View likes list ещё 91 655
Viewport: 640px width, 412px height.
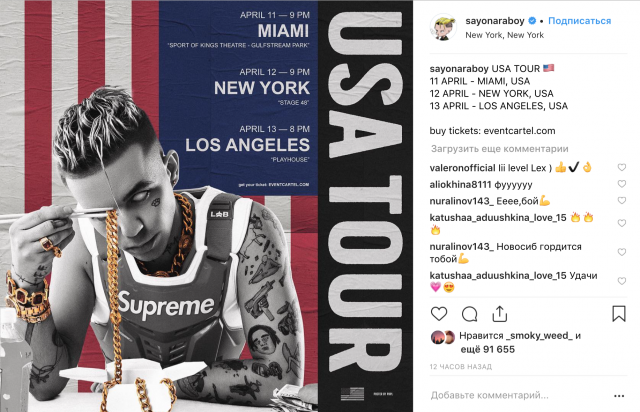tap(488, 350)
